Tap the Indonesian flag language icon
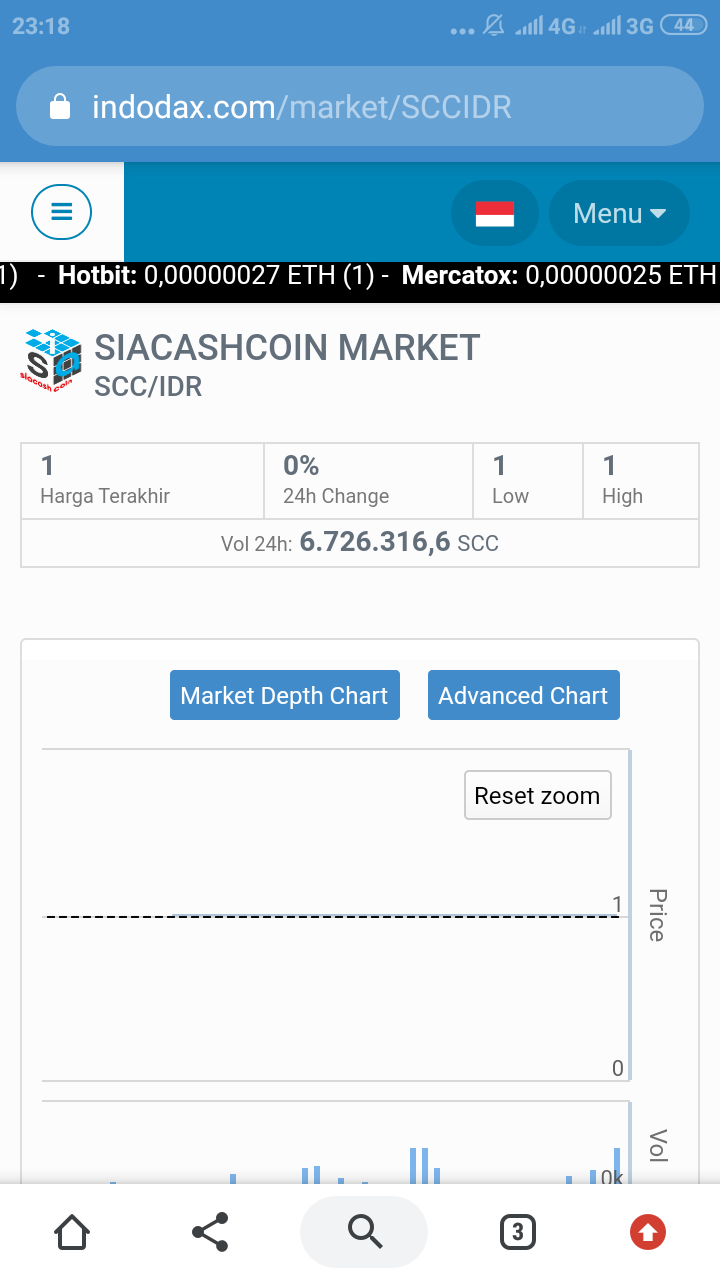Screen dimensions: 720x1280 tap(494, 213)
